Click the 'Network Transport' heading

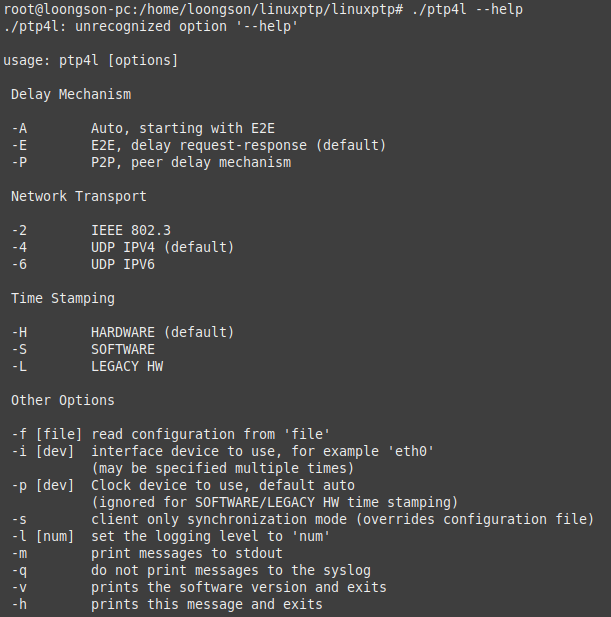tap(79, 196)
